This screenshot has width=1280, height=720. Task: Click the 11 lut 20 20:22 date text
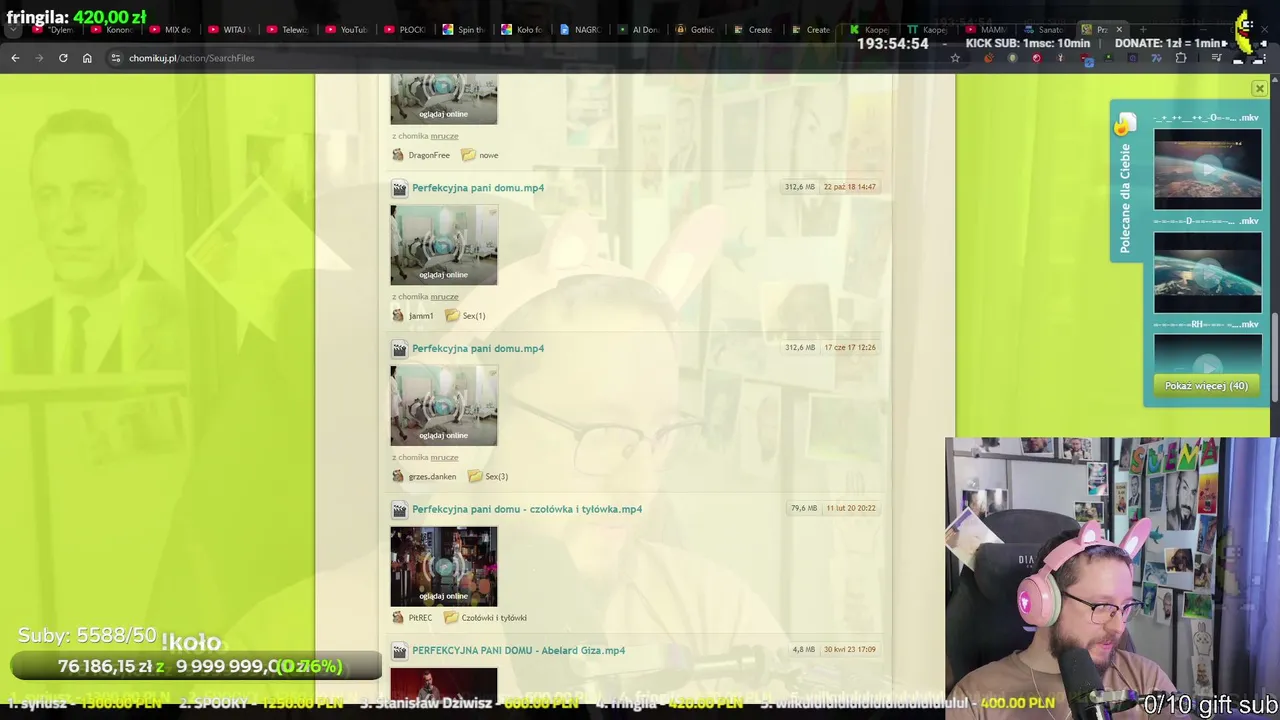pyautogui.click(x=851, y=508)
